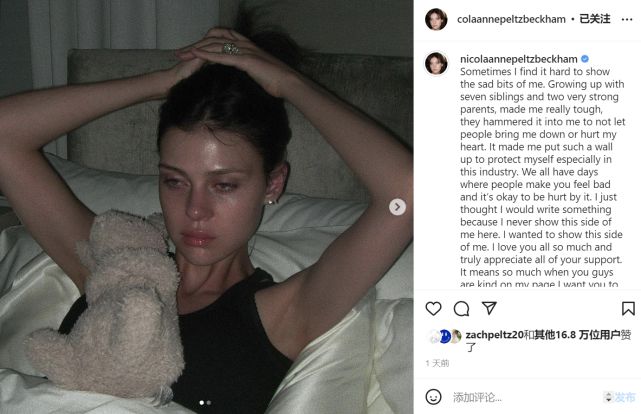Screen dimensions: 641x414
Task: Click verified badge next to nicolaannepeltzbeckham
Action: [585, 59]
